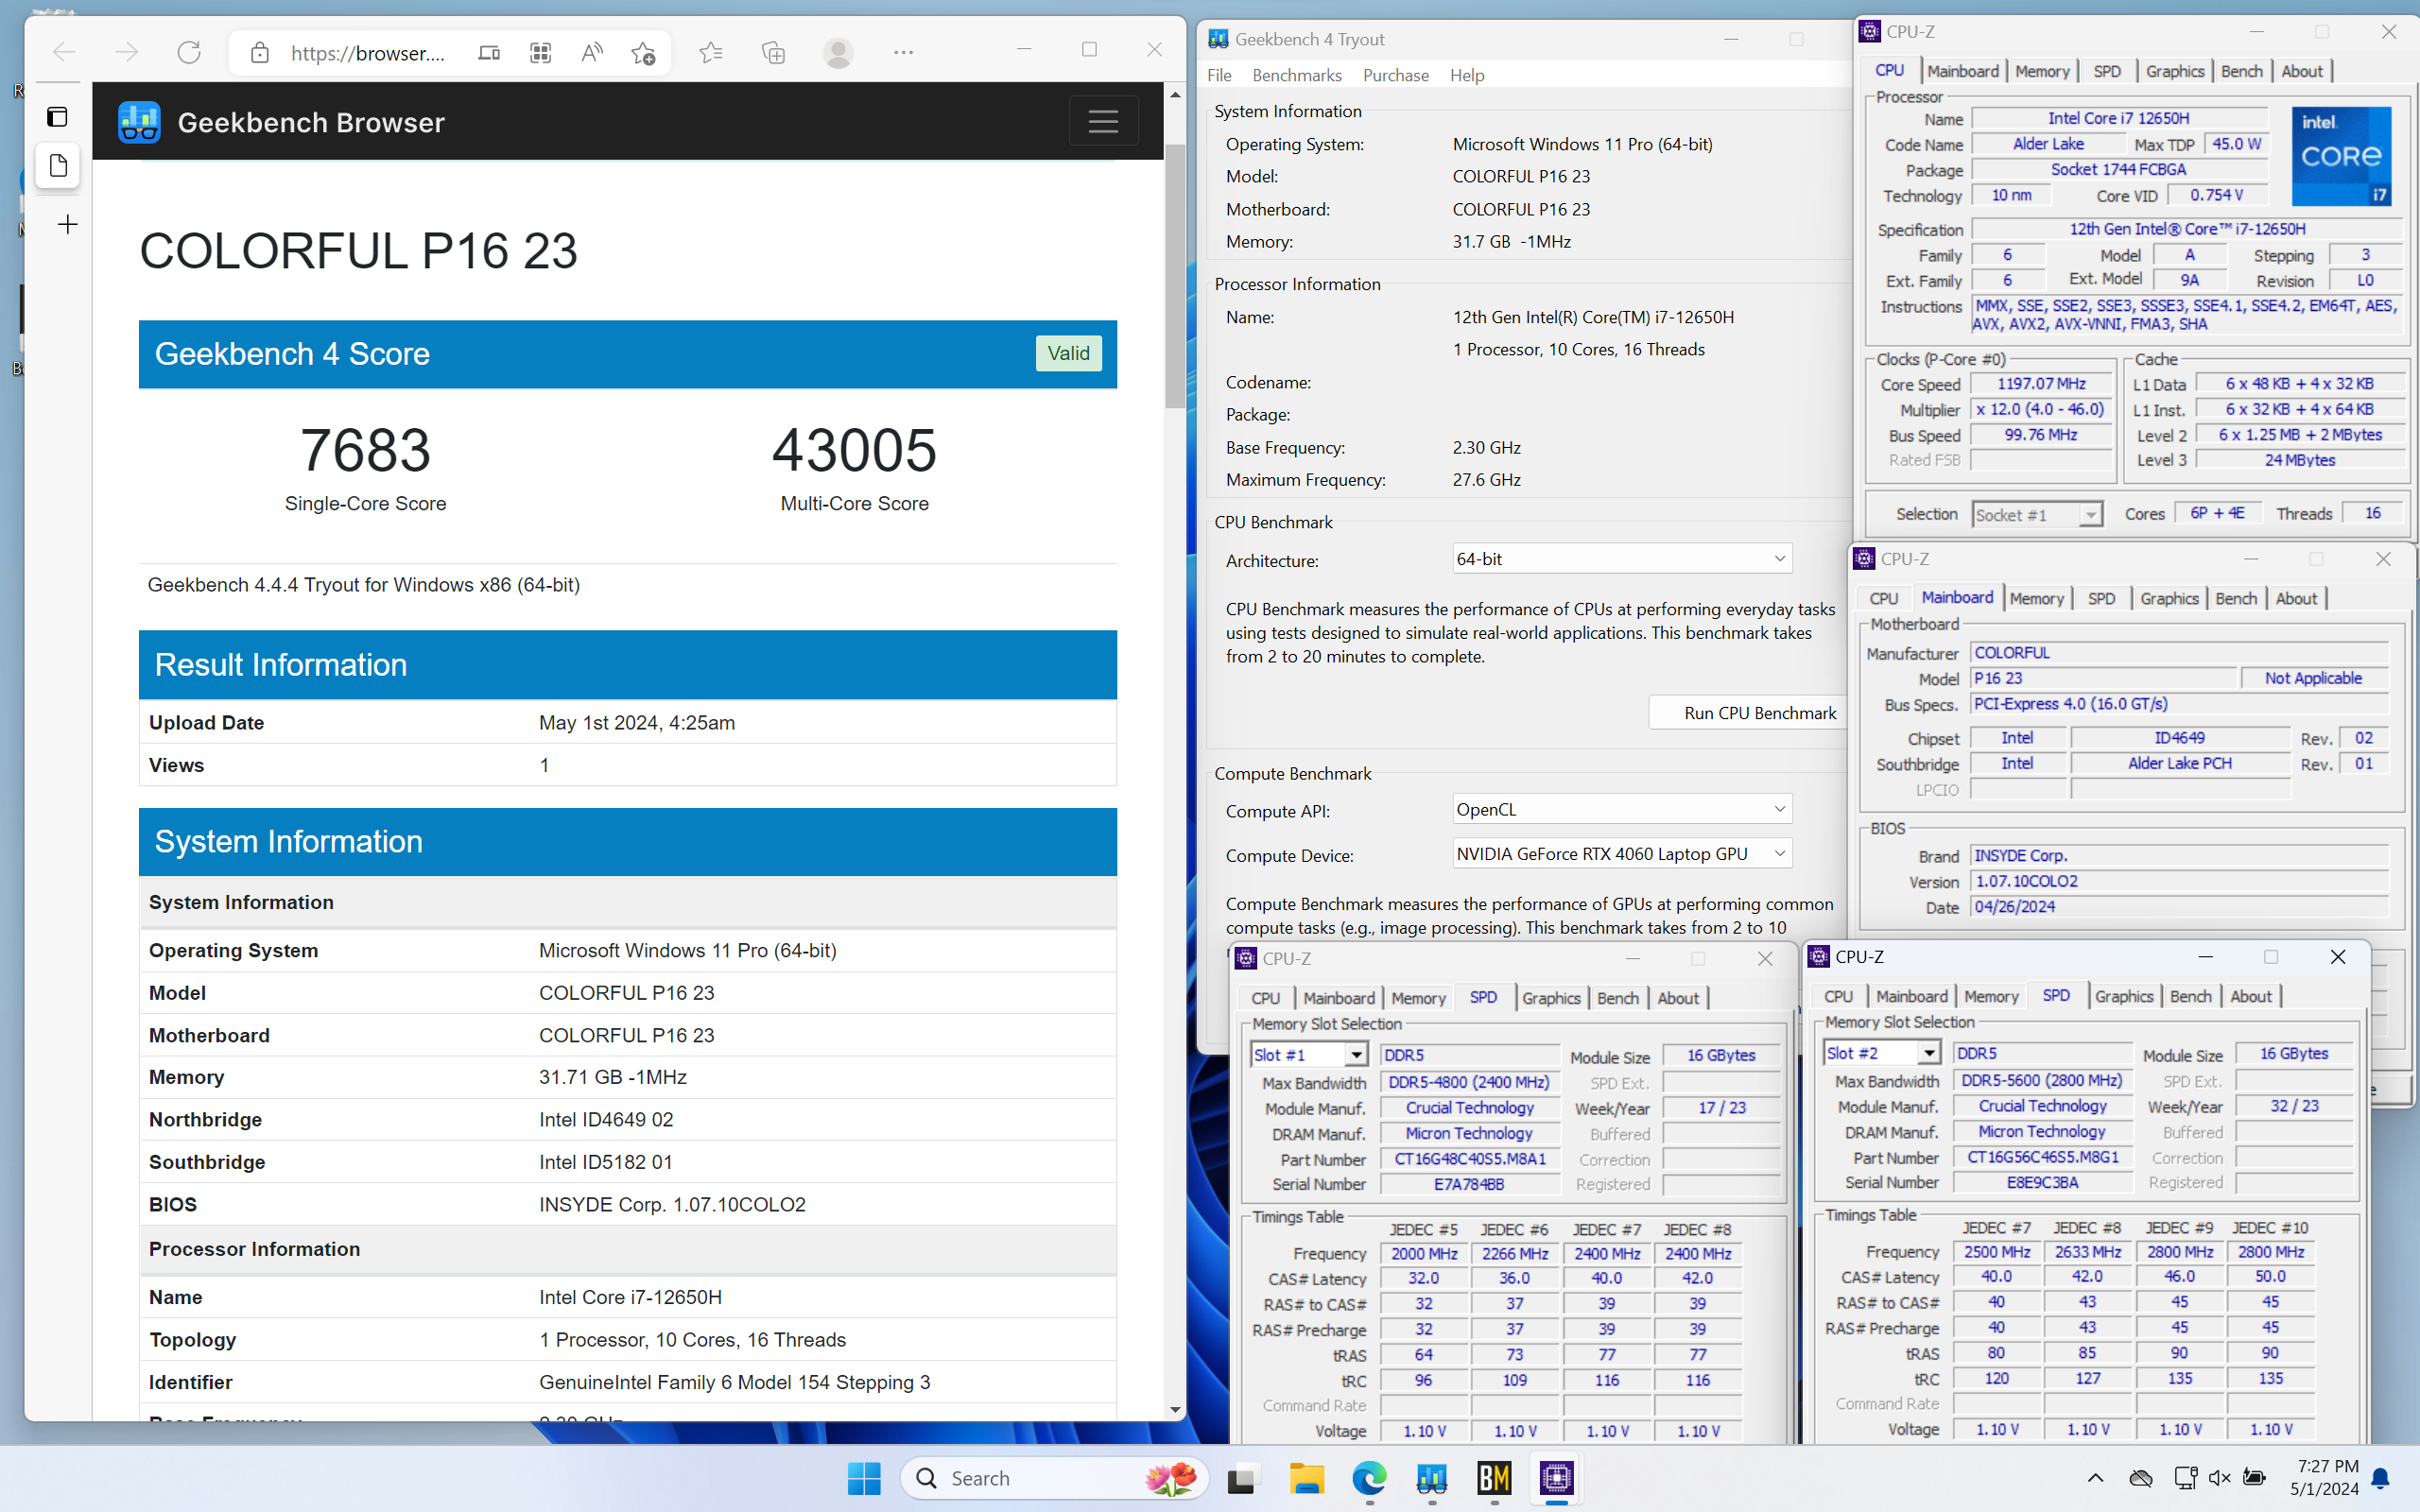2420x1512 pixels.
Task: Click the Edge profile avatar
Action: [x=838, y=53]
